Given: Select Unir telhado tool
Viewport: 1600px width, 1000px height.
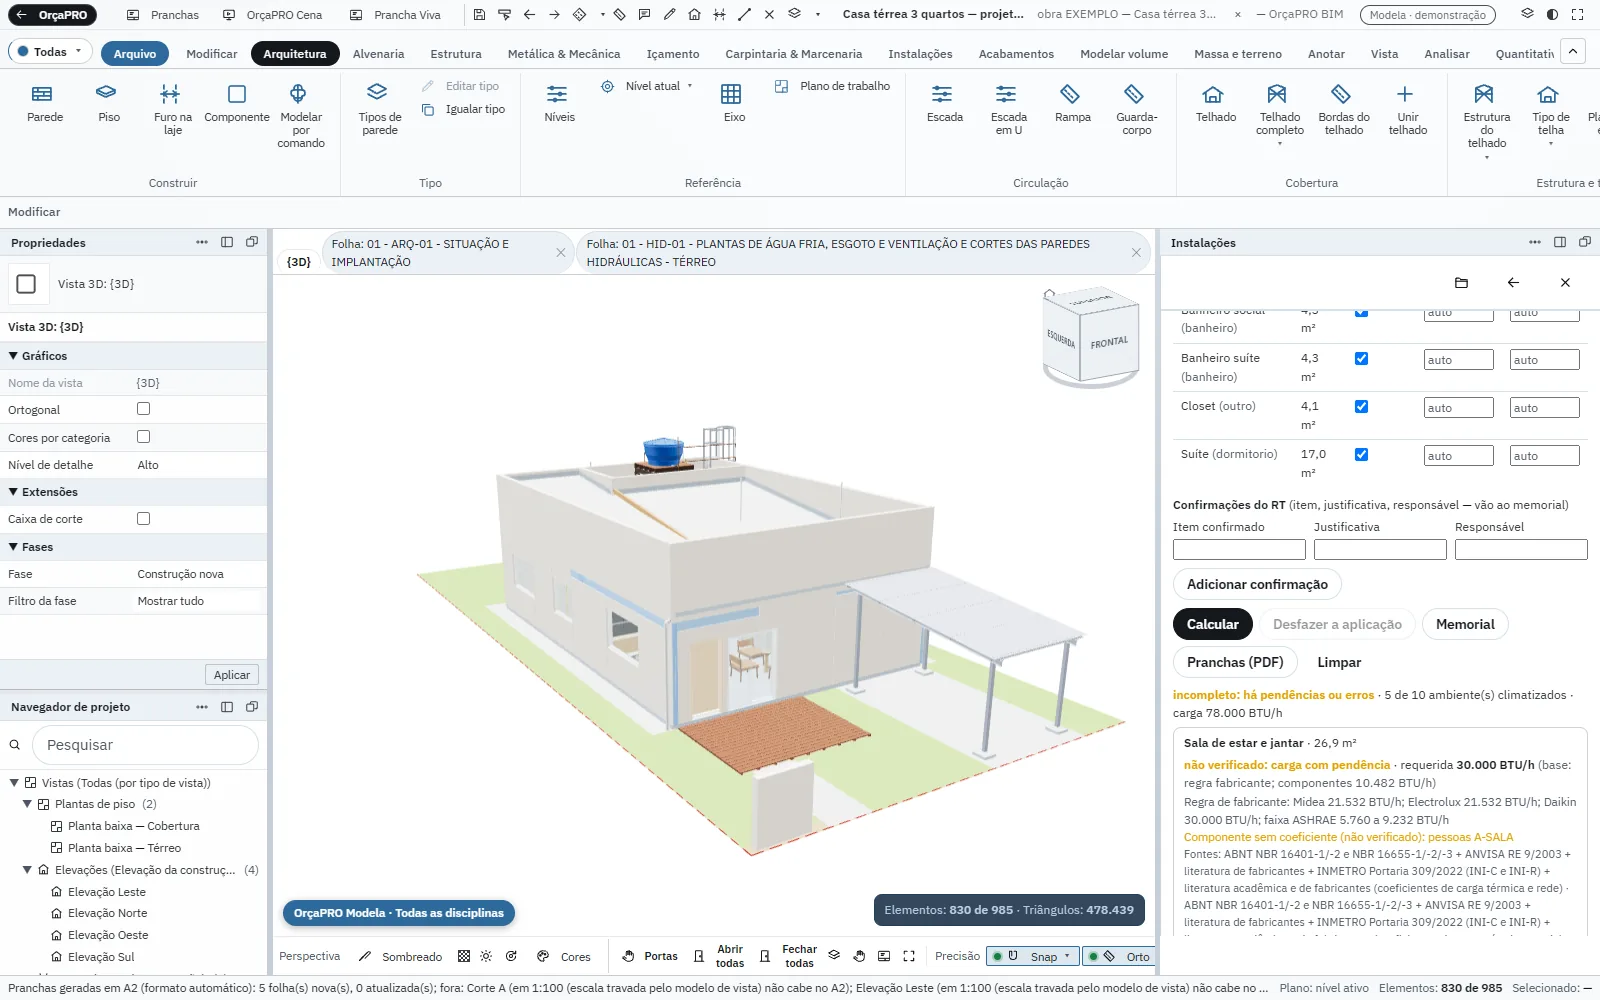Looking at the screenshot, I should pos(1407,110).
